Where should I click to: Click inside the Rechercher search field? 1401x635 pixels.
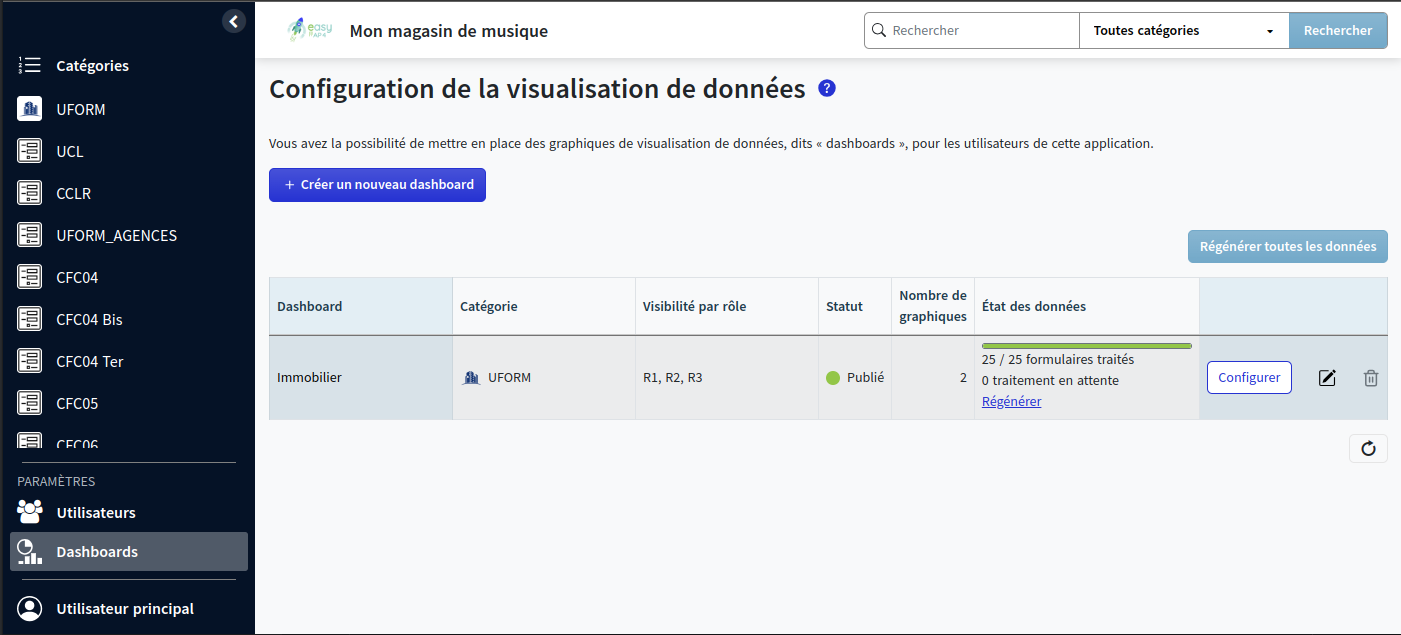(975, 30)
